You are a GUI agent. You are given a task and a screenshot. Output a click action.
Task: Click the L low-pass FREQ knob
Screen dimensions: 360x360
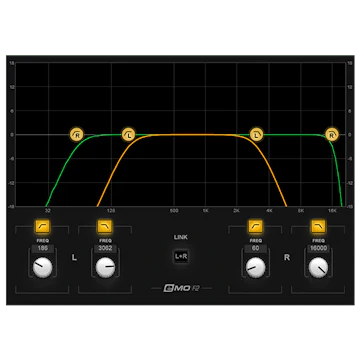(x=105, y=267)
